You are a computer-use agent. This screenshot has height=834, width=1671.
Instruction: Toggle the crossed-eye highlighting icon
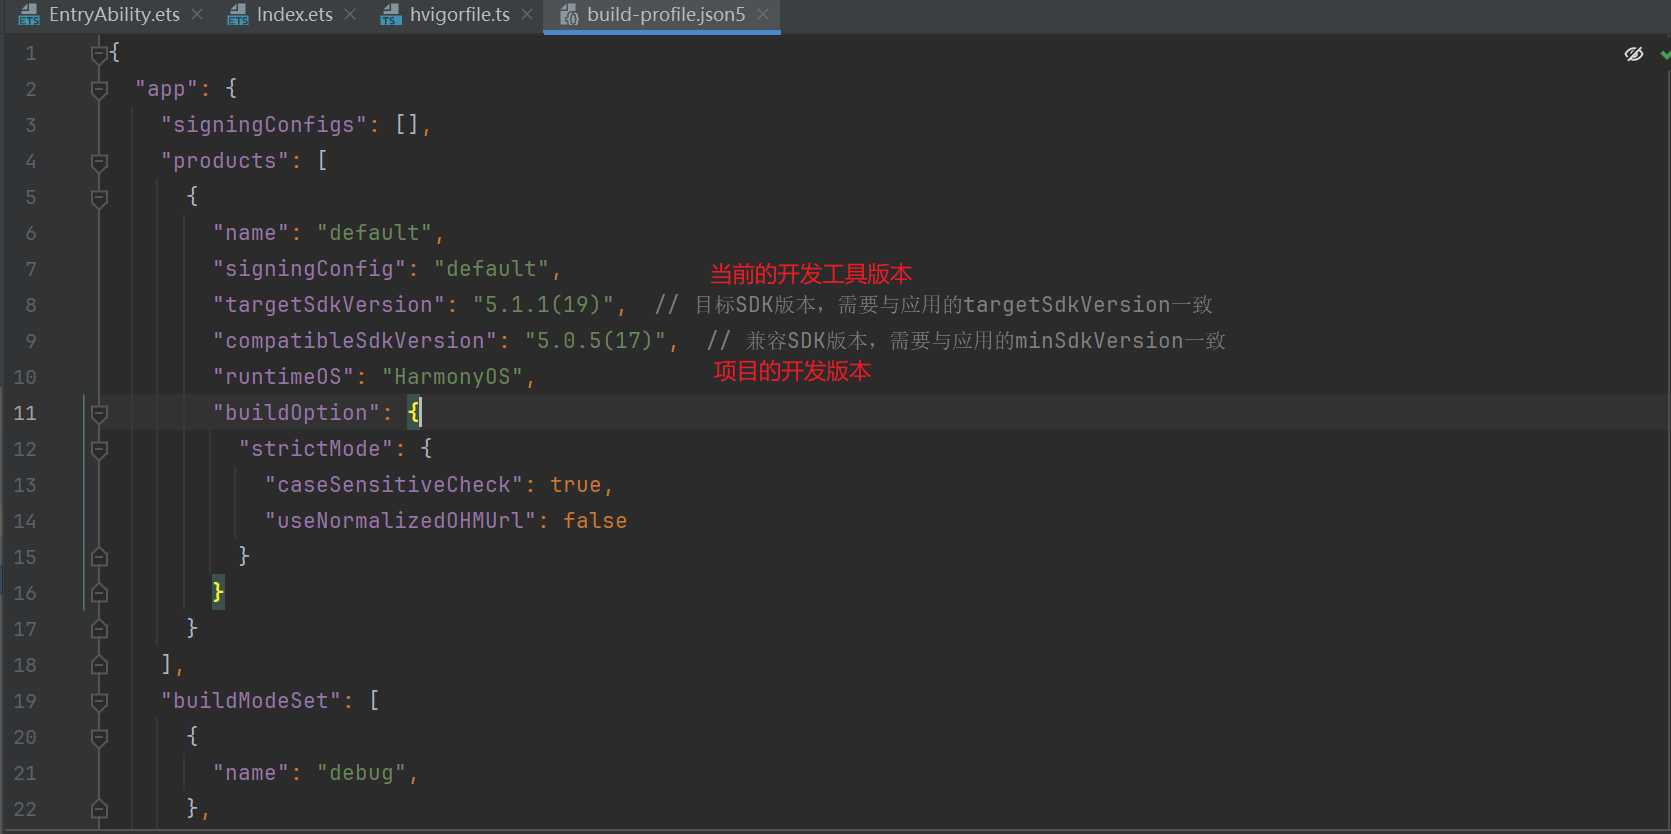click(x=1634, y=54)
